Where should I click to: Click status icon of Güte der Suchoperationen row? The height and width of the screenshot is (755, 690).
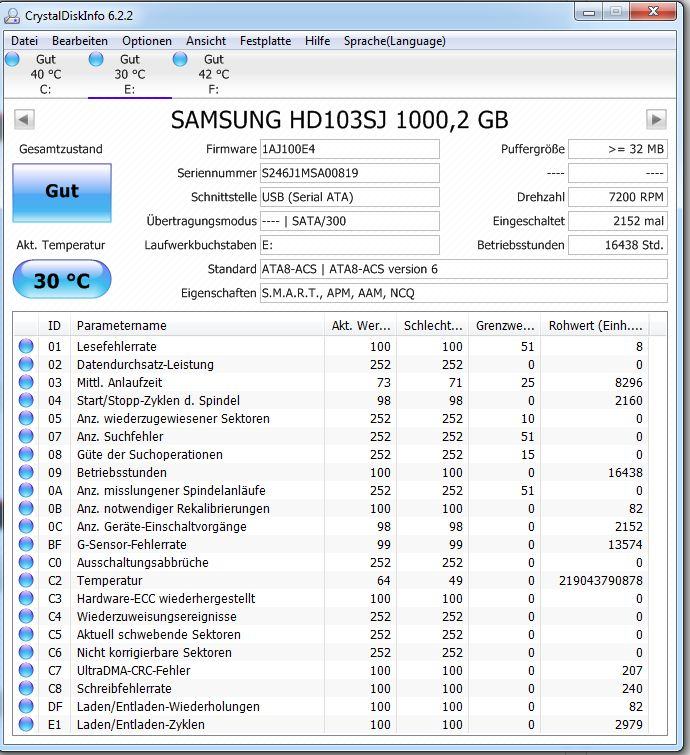point(26,454)
